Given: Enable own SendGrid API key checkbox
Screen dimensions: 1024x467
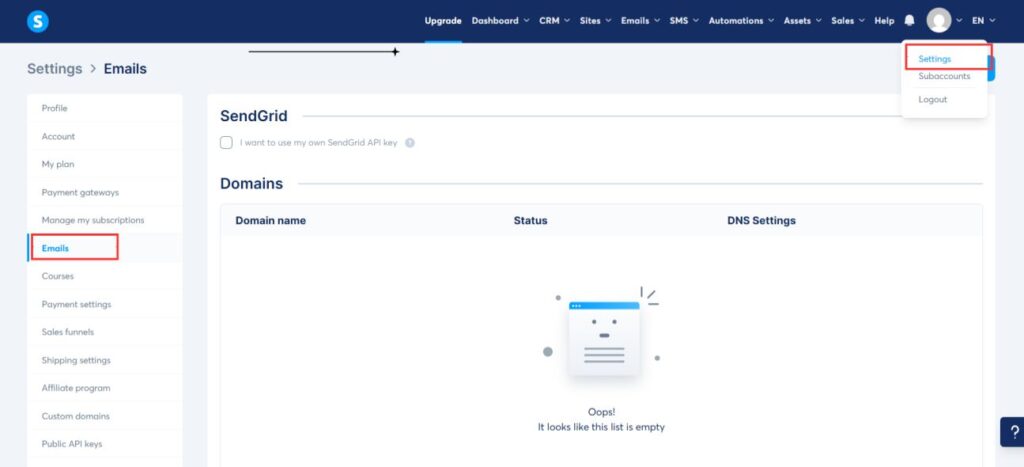Looking at the screenshot, I should 226,143.
